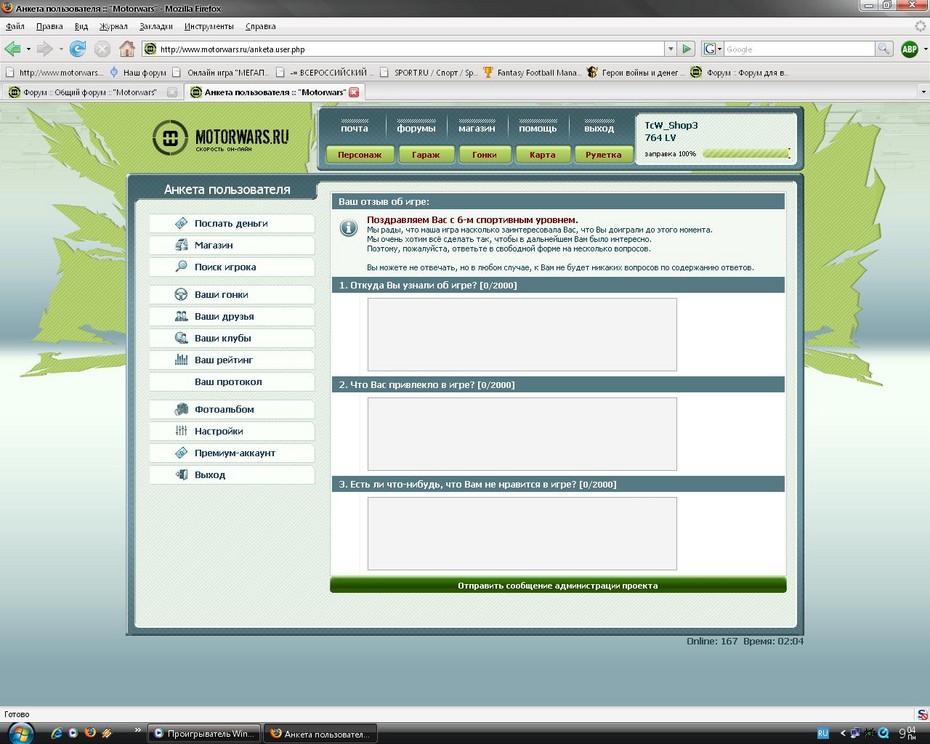The image size is (930, 744).
Task: Click выход in the top navigation
Action: pos(598,128)
